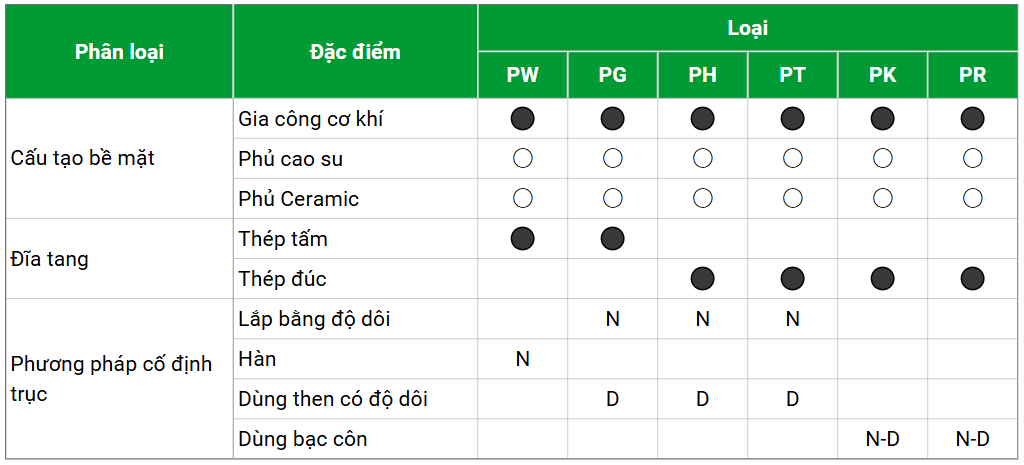This screenshot has height=465, width=1024.
Task: Click the filled circle for PK Thép đúc
Action: pyautogui.click(x=882, y=279)
